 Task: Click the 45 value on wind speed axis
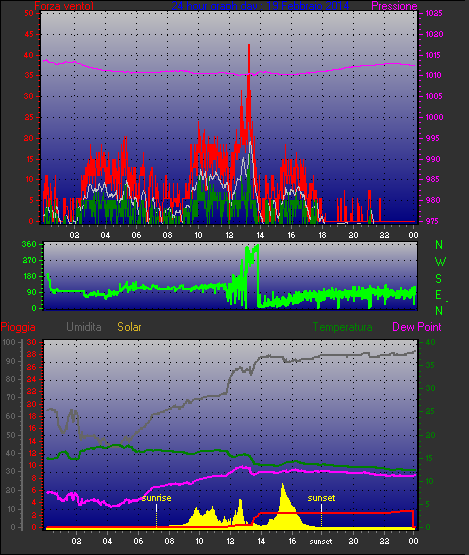click(29, 34)
